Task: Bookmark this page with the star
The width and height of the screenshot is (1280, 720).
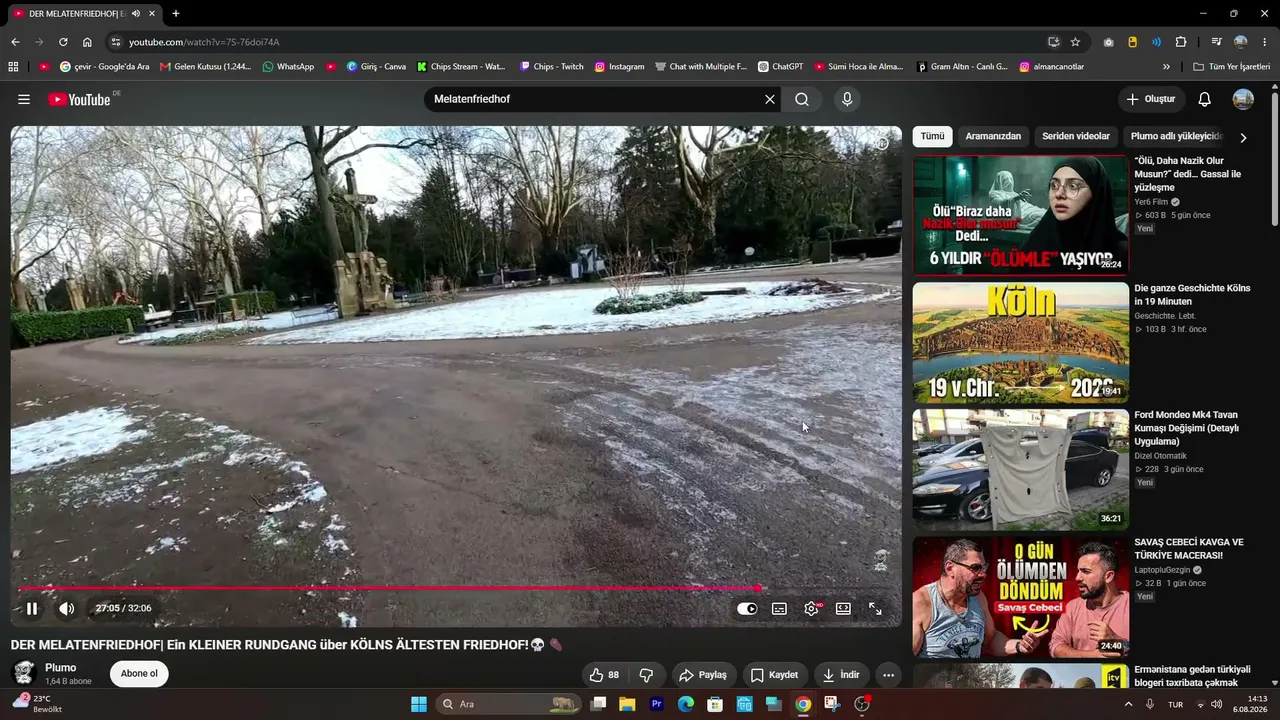Action: 1075,42
